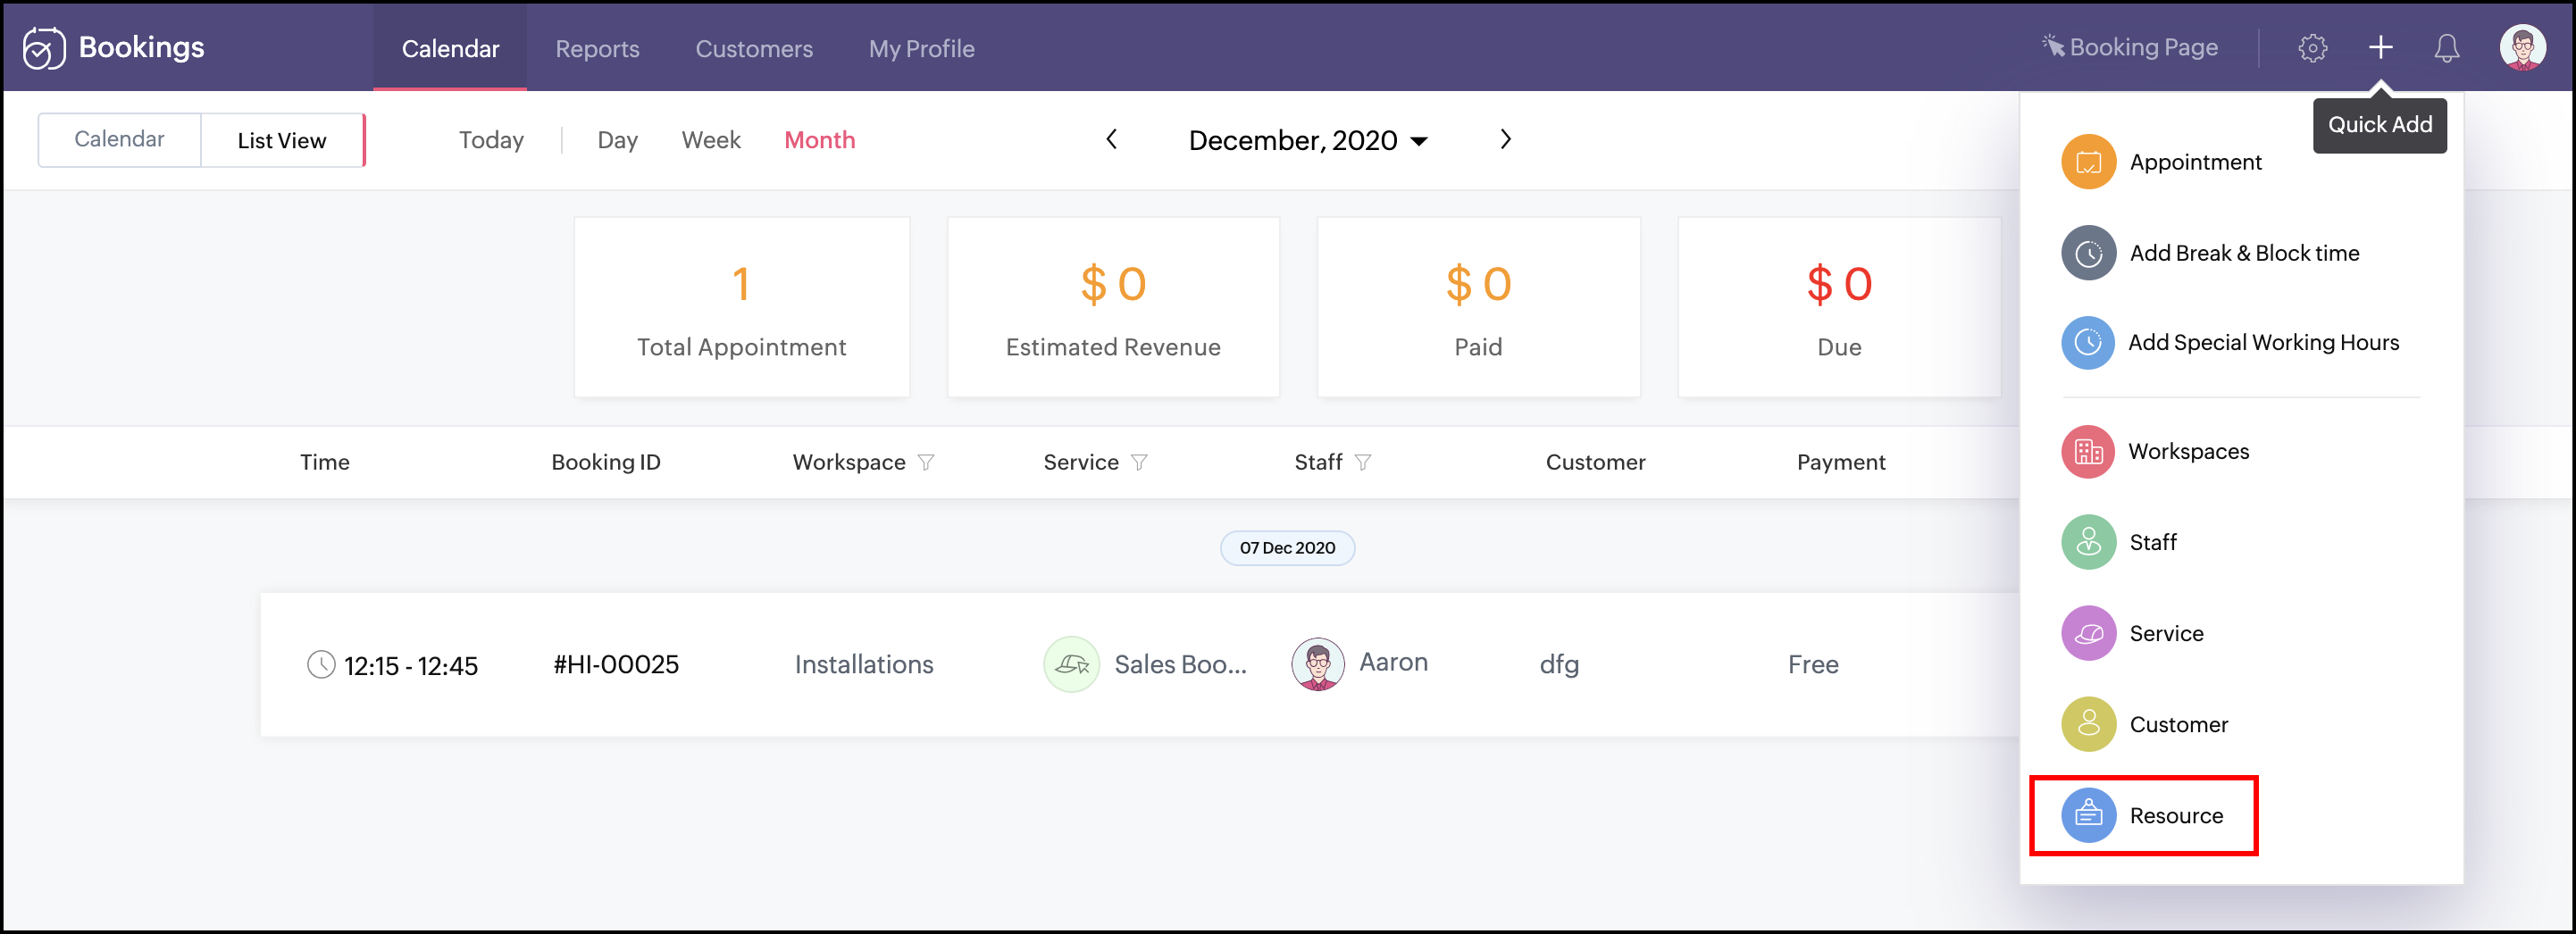The image size is (2576, 934).
Task: Select the Week view option
Action: 710,140
